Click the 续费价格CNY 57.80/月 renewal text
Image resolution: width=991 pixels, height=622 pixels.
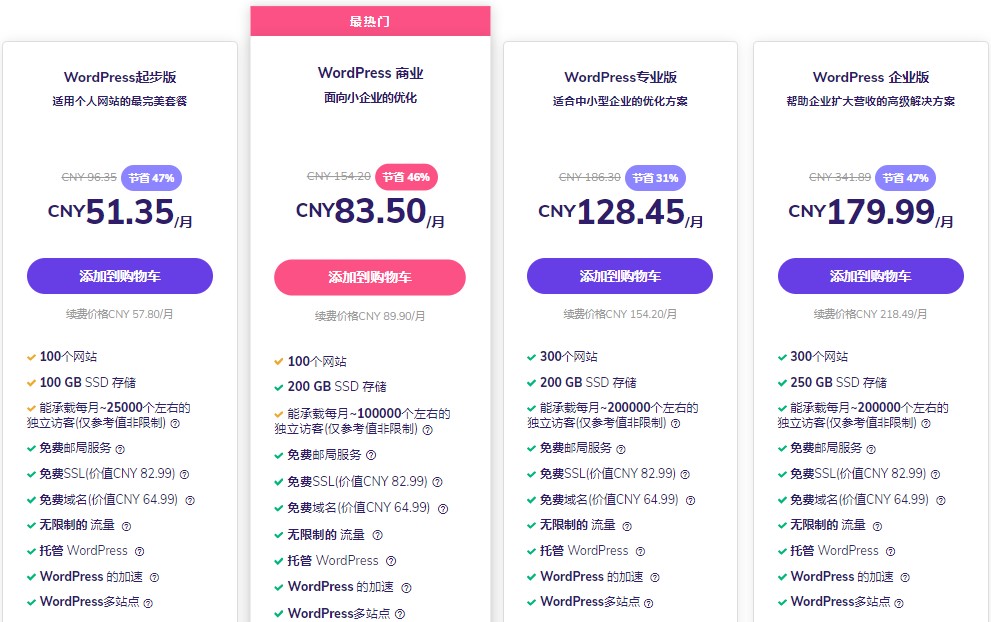point(120,313)
